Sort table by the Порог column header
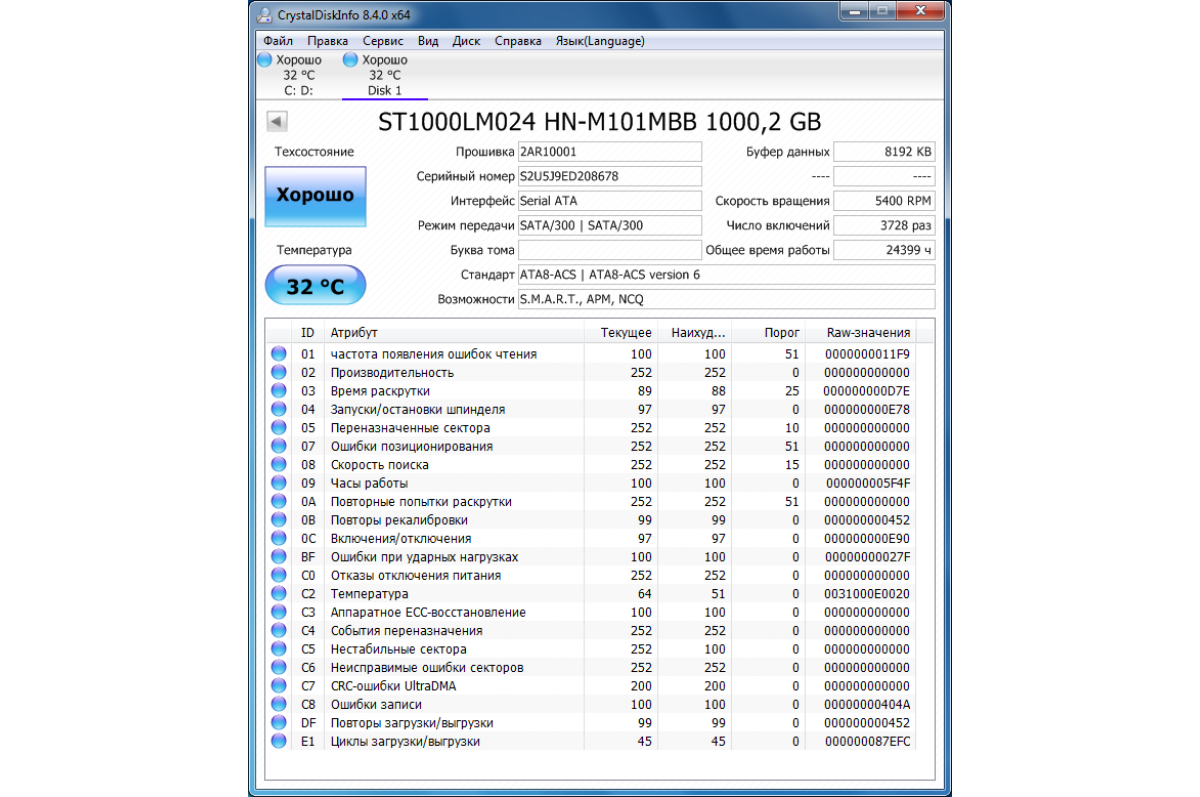The image size is (1200, 797). 769,333
